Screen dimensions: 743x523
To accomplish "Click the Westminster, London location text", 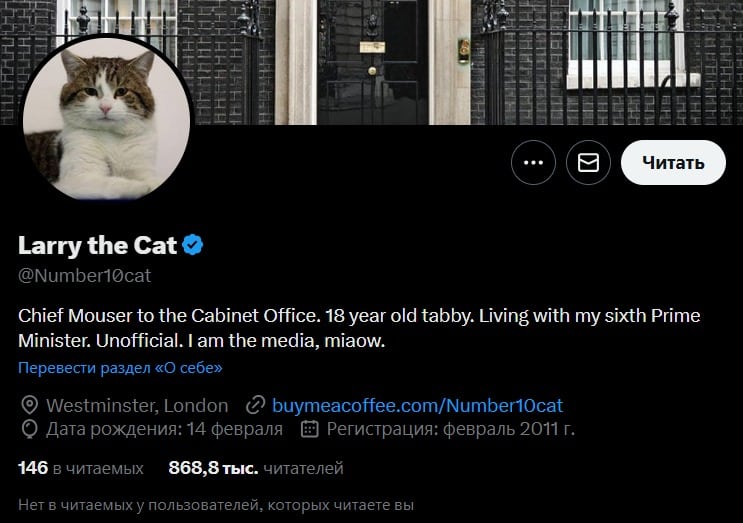I will tap(137, 406).
